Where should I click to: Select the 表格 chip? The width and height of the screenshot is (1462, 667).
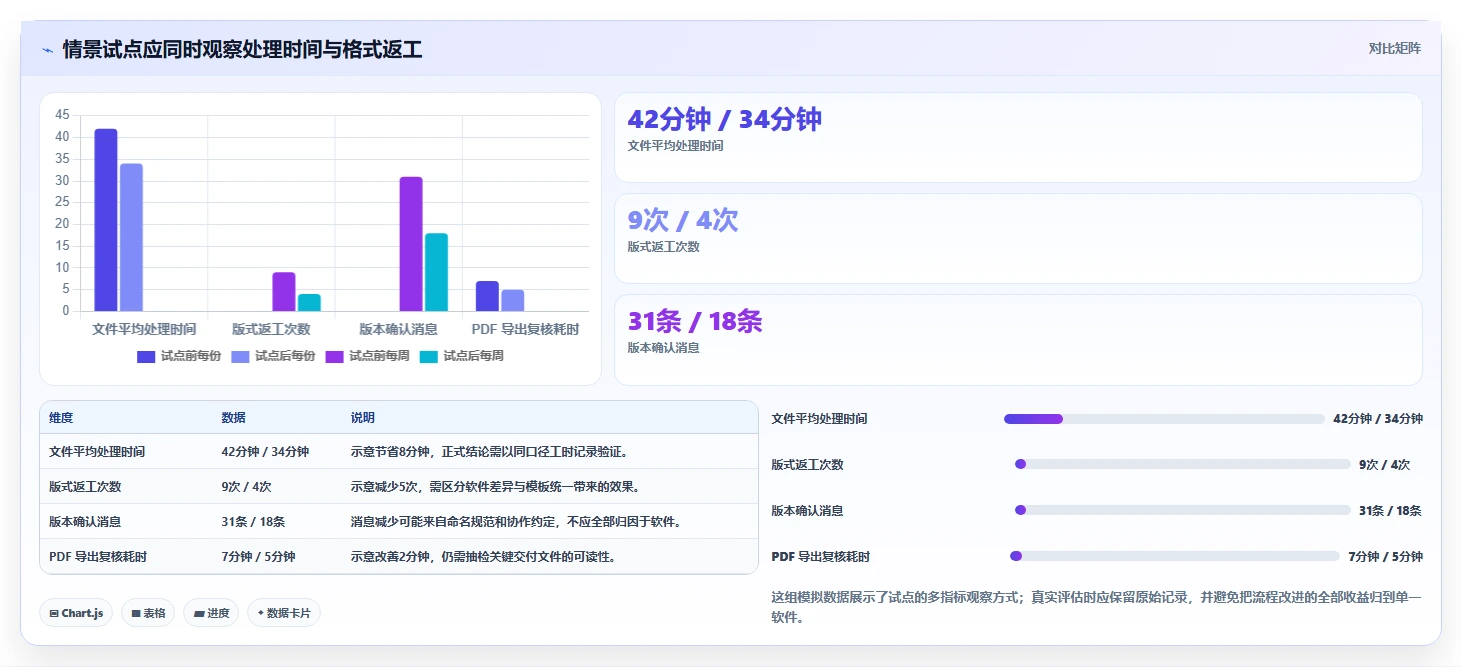[148, 613]
